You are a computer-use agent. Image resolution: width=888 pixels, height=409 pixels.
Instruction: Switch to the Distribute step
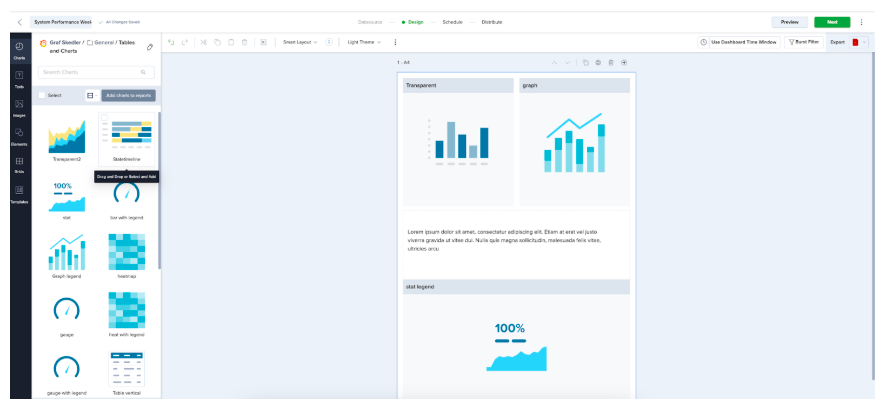pos(491,21)
